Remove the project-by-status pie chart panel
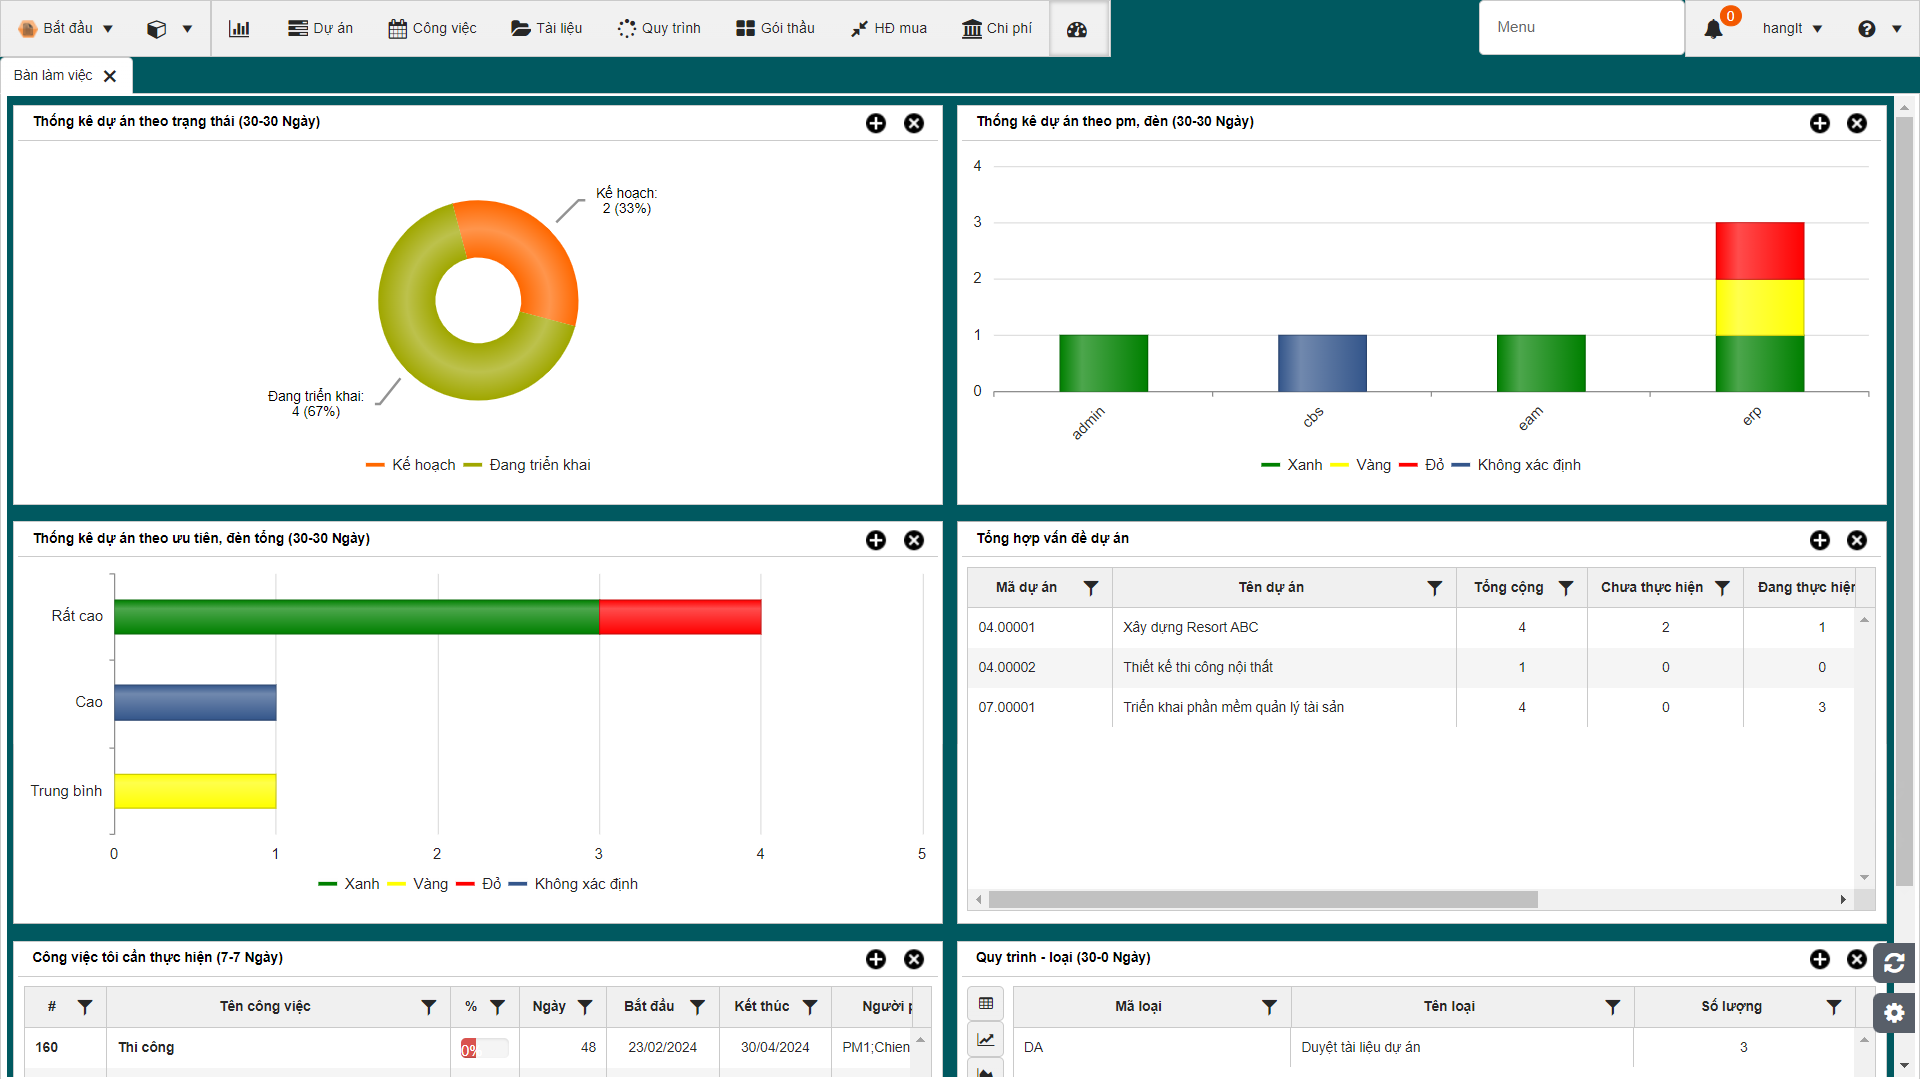The height and width of the screenshot is (1079, 1920). coord(914,123)
